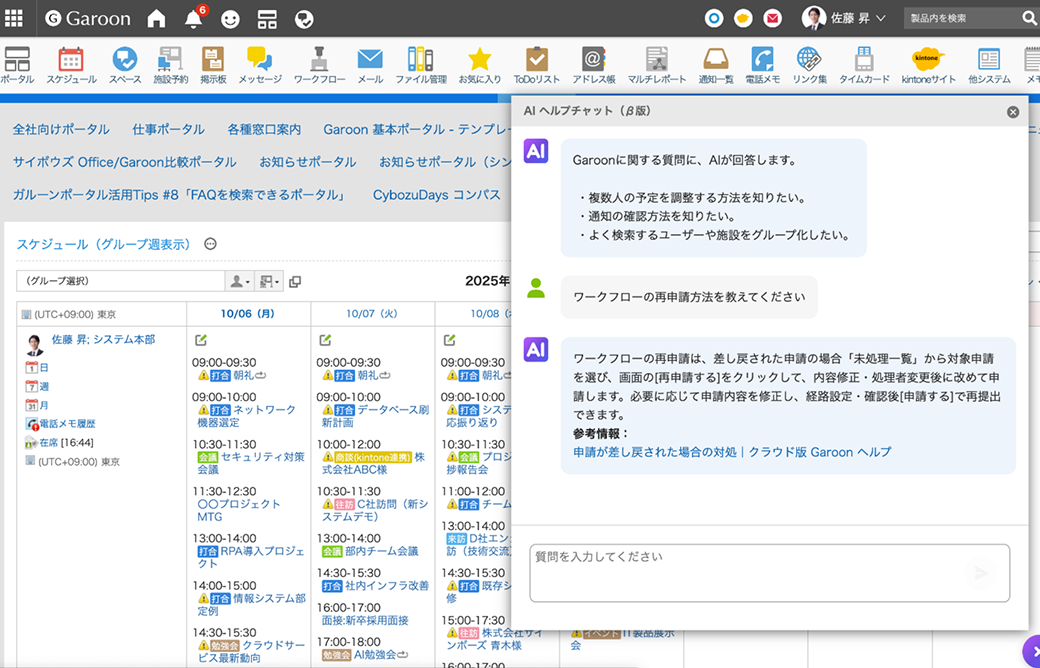
Task: Open the Schedule (スケジュール) calendar icon
Action: click(71, 65)
